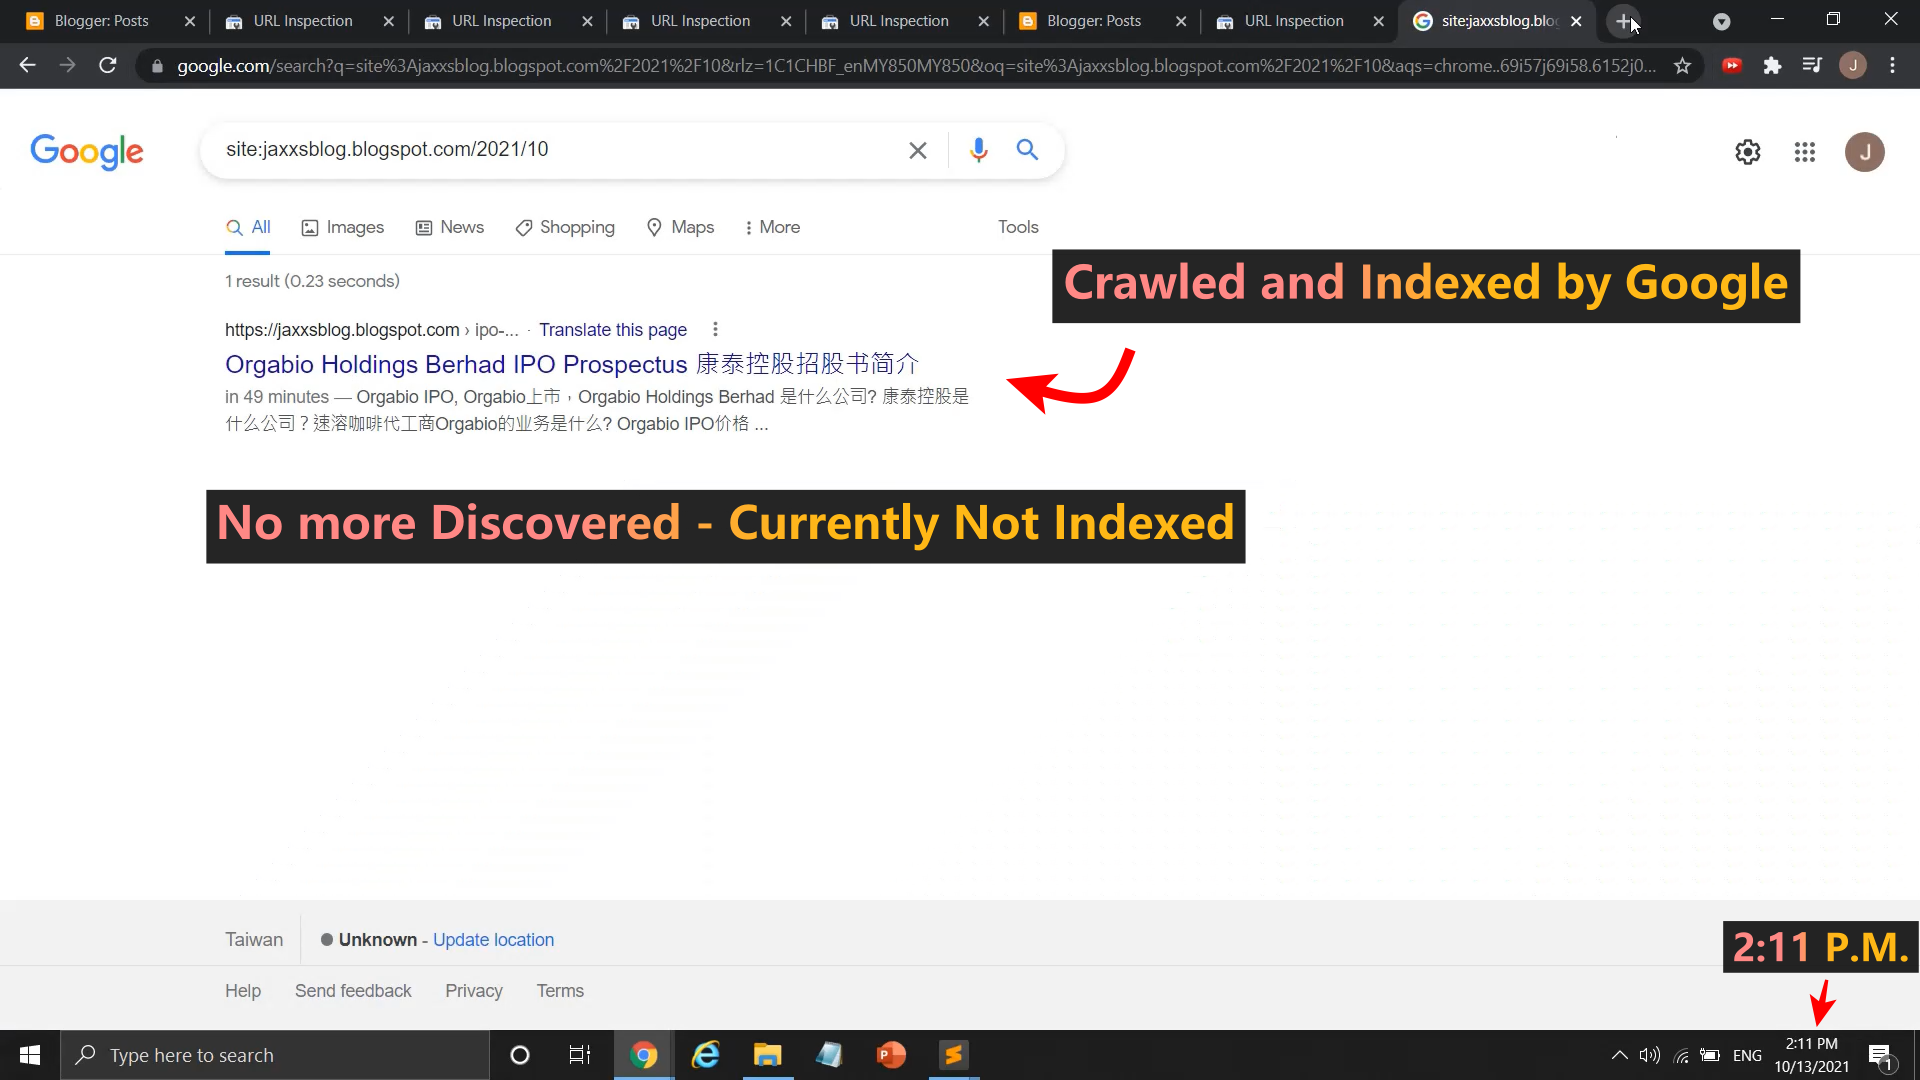Click the clear search query X icon

(x=918, y=149)
